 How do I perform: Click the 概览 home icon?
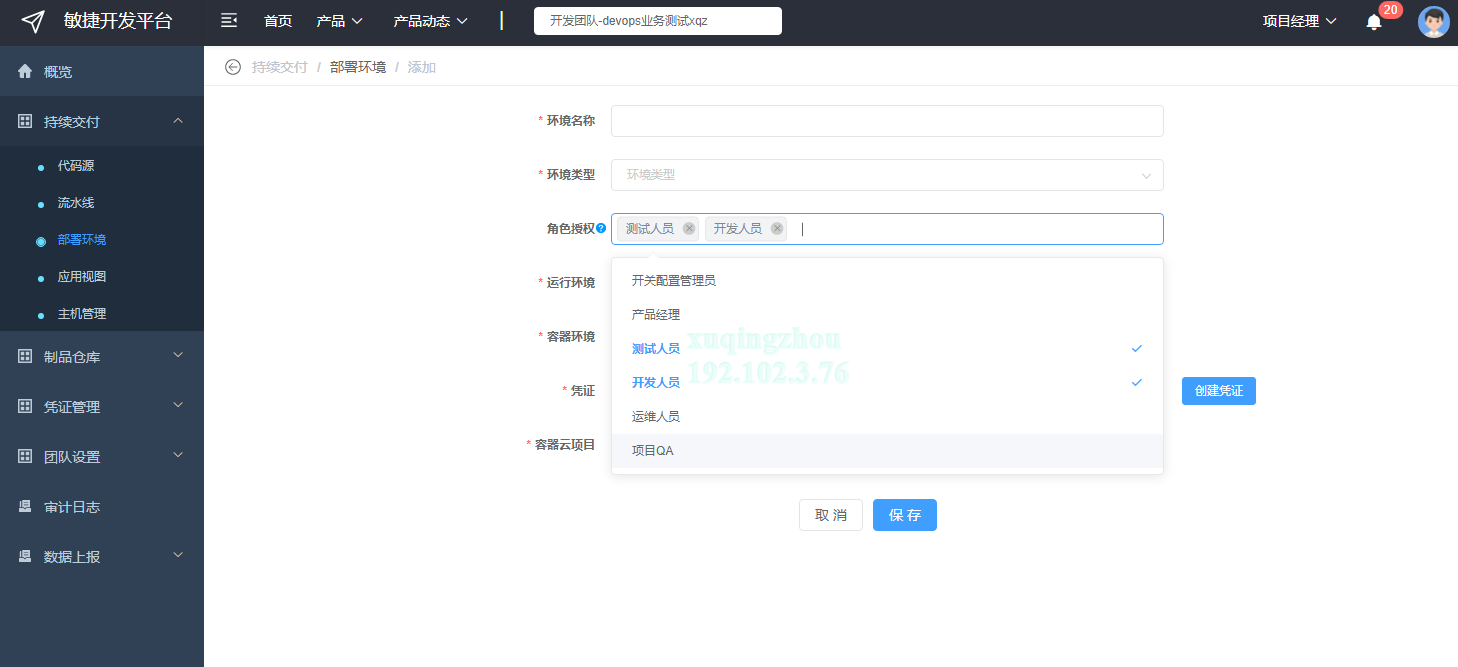coord(25,71)
